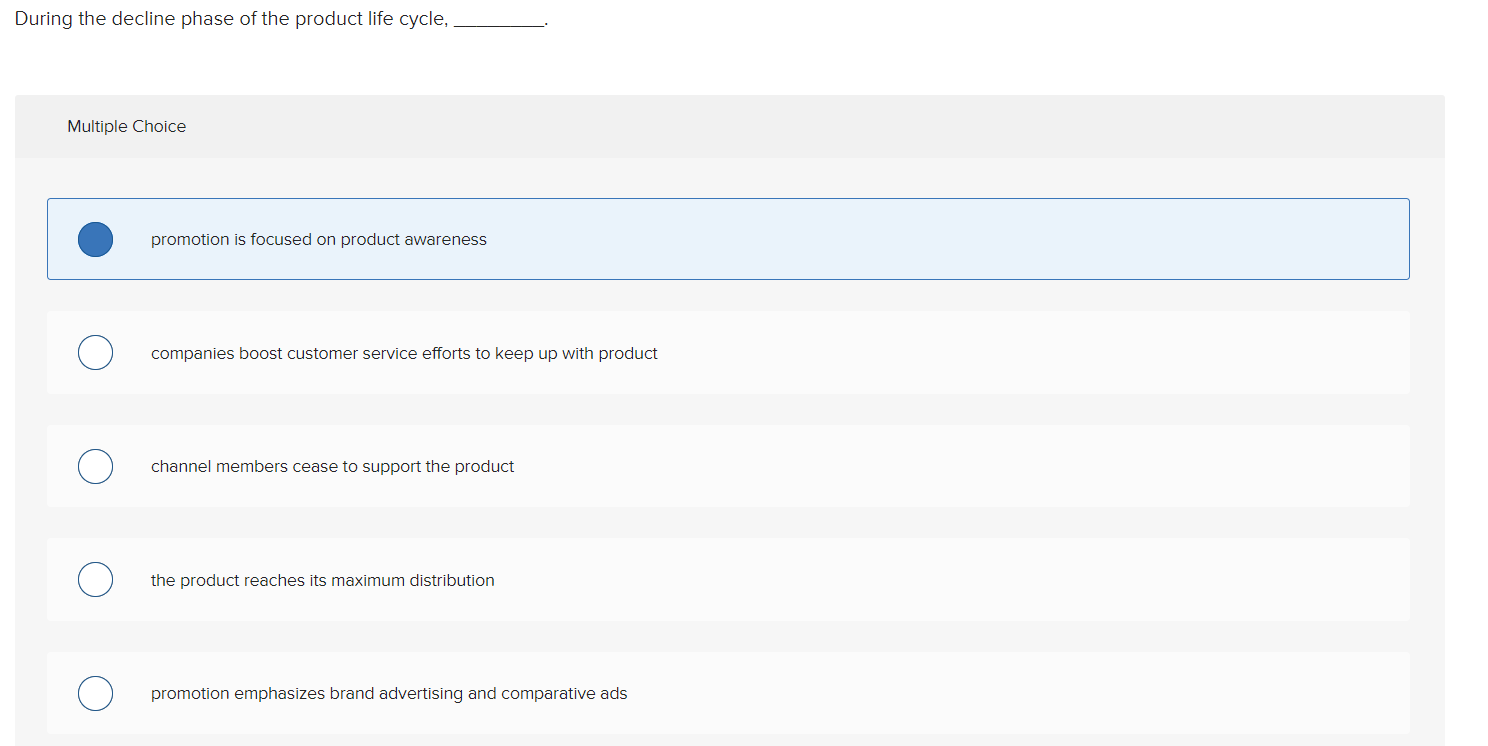Click the highlighted answer "promotion is focused on product awareness"
The width and height of the screenshot is (1488, 746).
318,239
